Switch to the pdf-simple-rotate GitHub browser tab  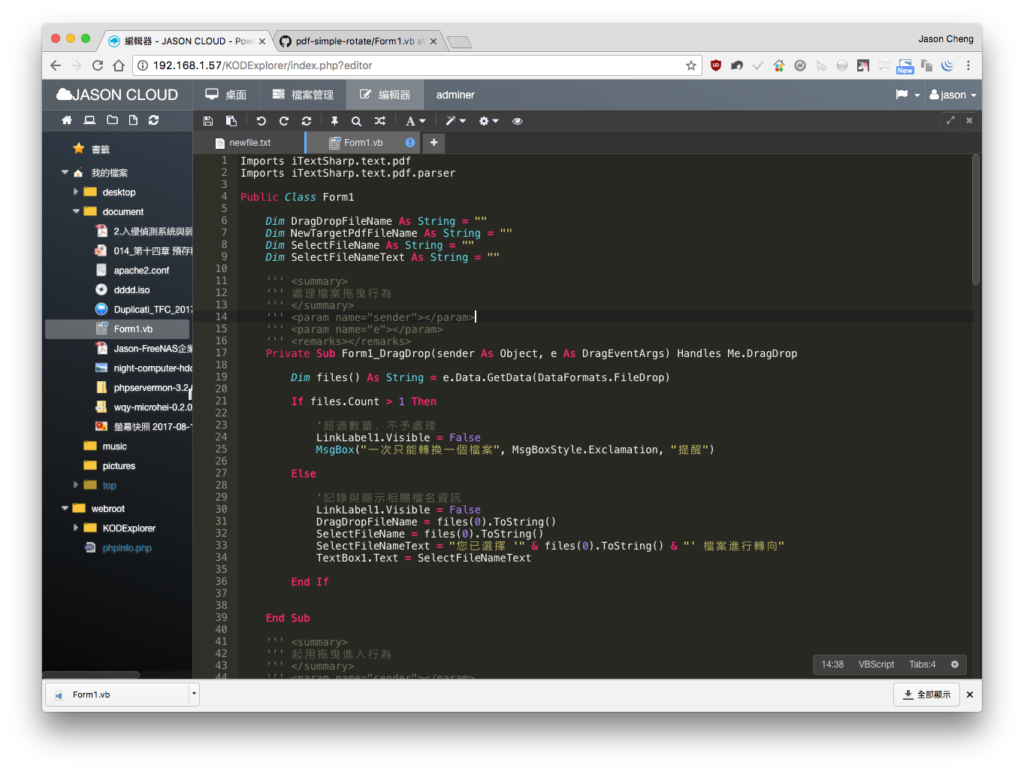(x=358, y=41)
